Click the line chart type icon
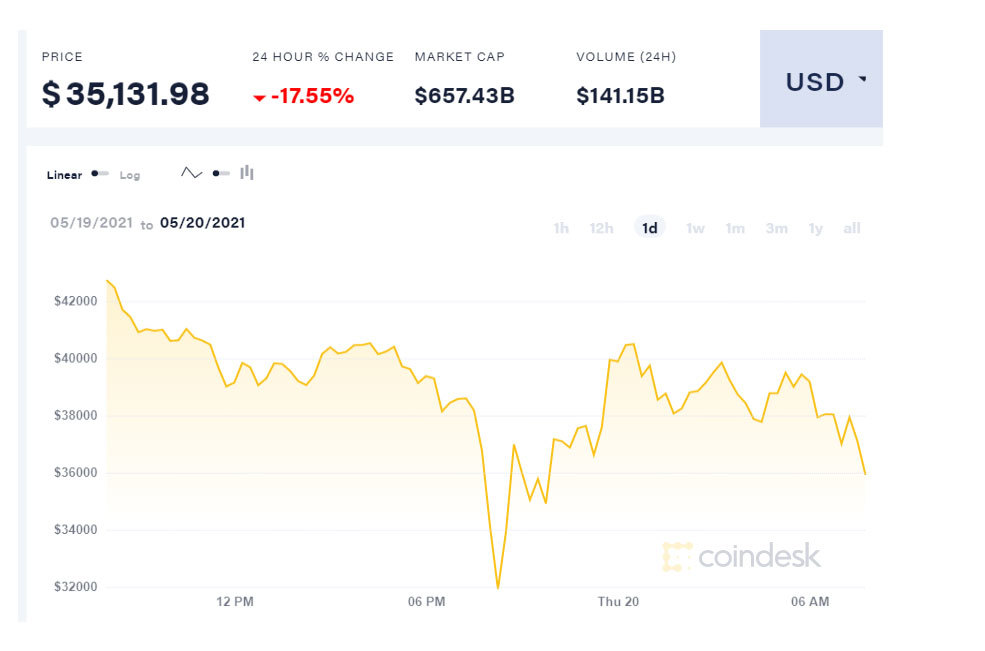Image resolution: width=985 pixels, height=651 pixels. coord(191,173)
